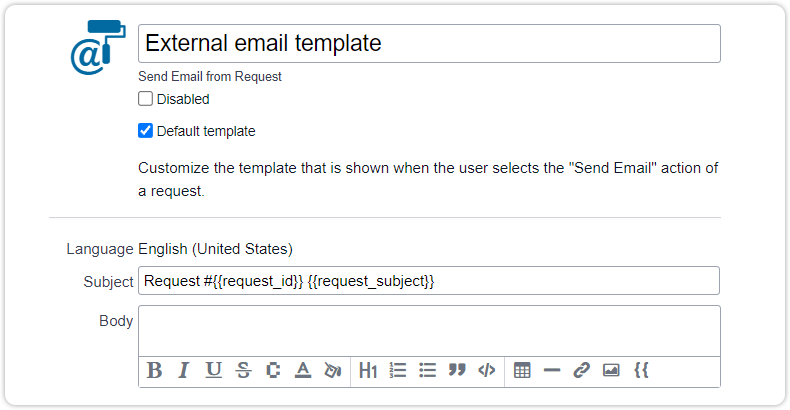
Task: Click the English (United States) language text
Action: pyautogui.click(x=215, y=249)
